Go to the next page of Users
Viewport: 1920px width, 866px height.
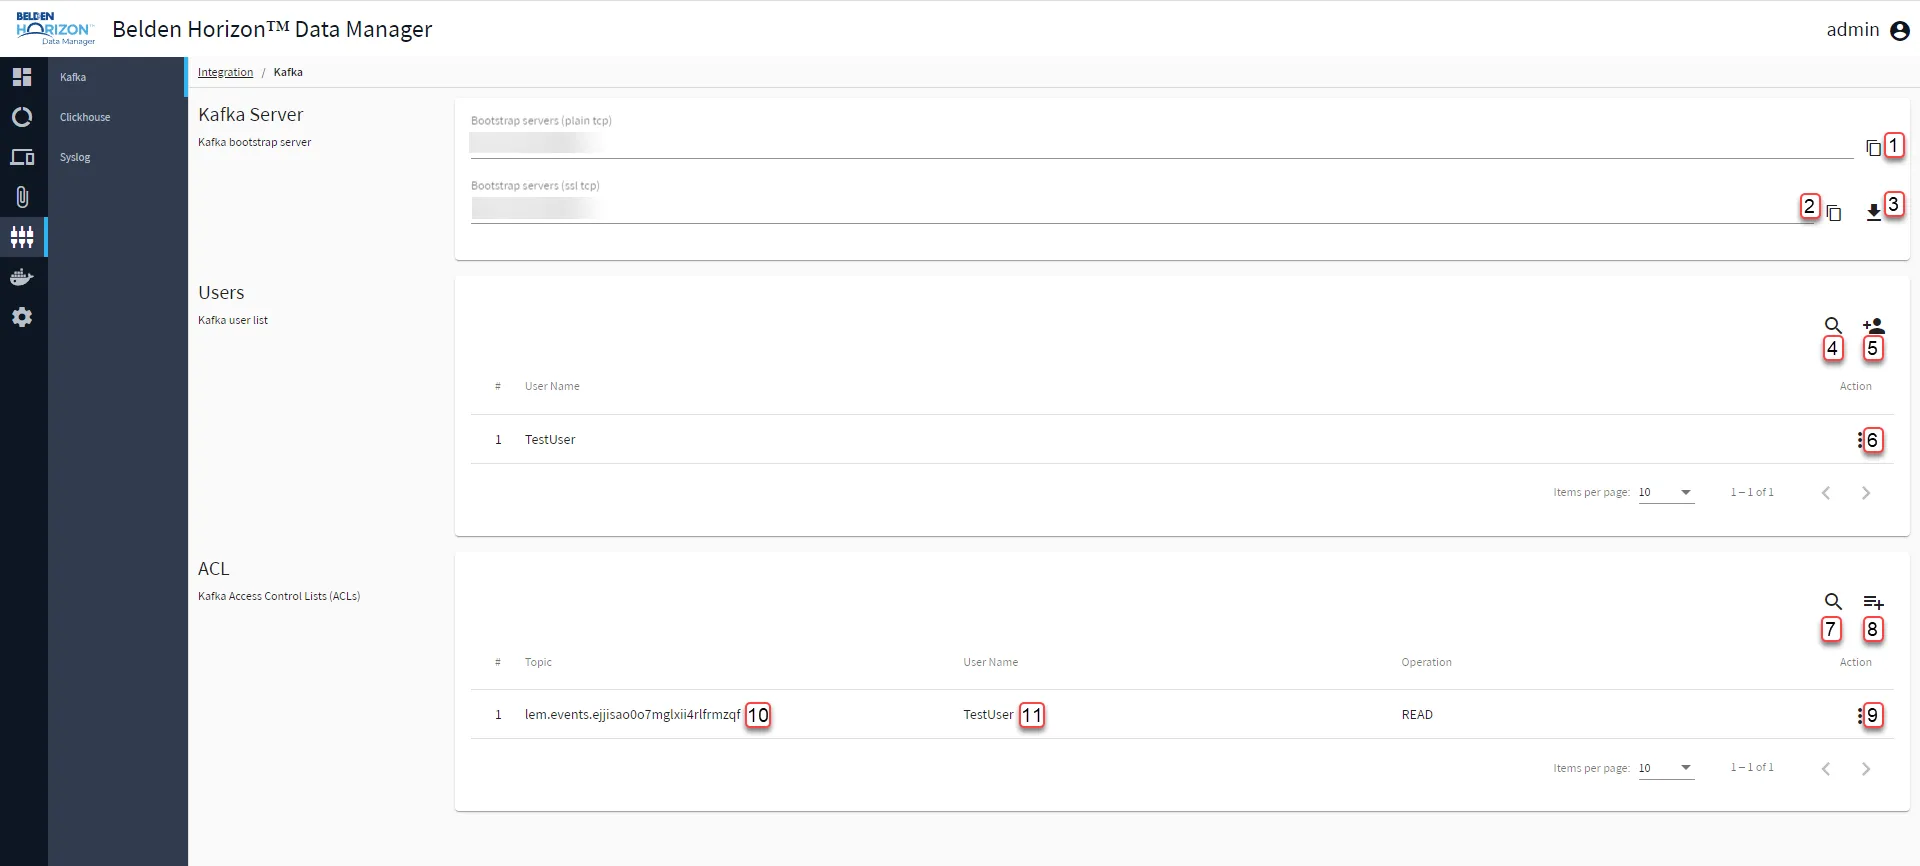(x=1866, y=493)
